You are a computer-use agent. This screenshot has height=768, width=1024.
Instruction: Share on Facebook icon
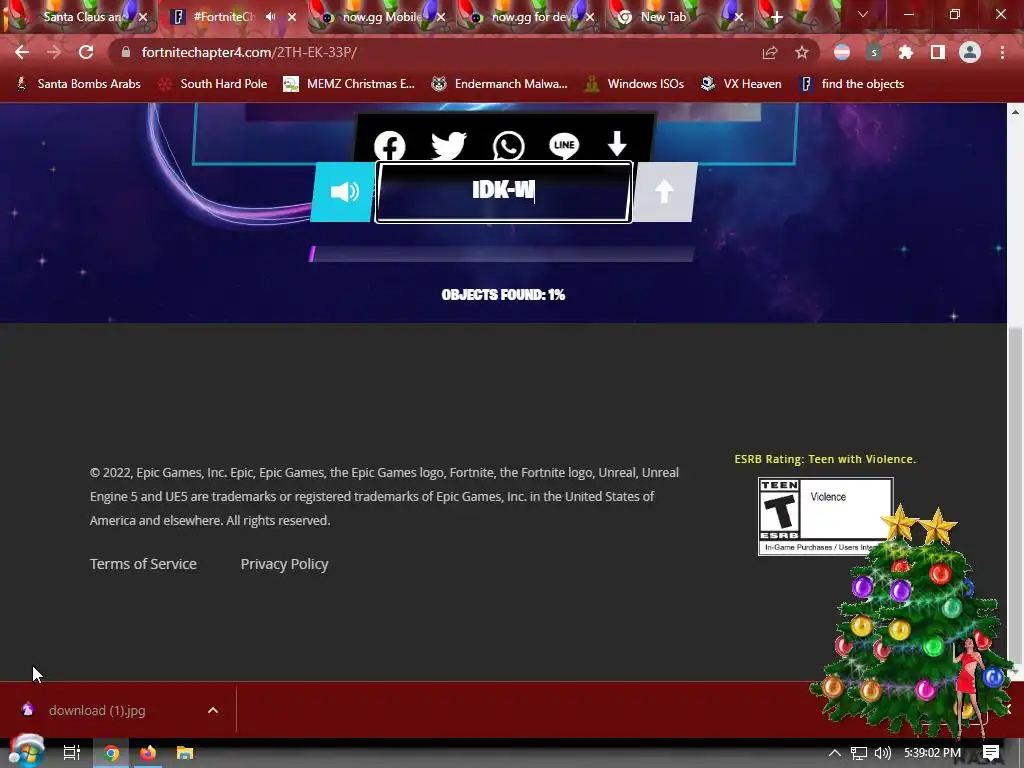coord(390,146)
